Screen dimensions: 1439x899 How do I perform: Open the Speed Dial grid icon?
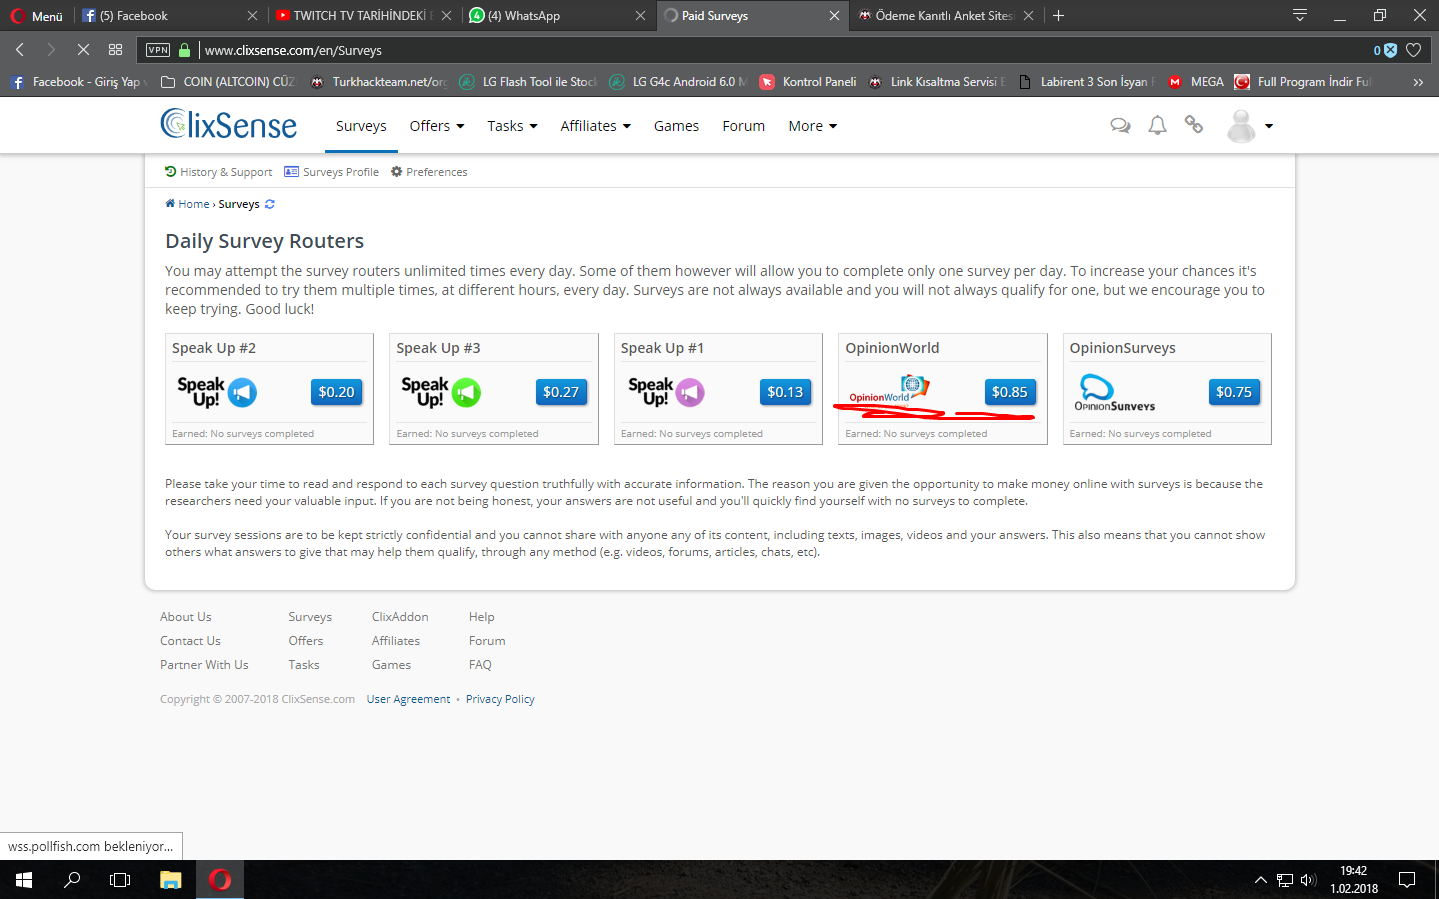(116, 50)
